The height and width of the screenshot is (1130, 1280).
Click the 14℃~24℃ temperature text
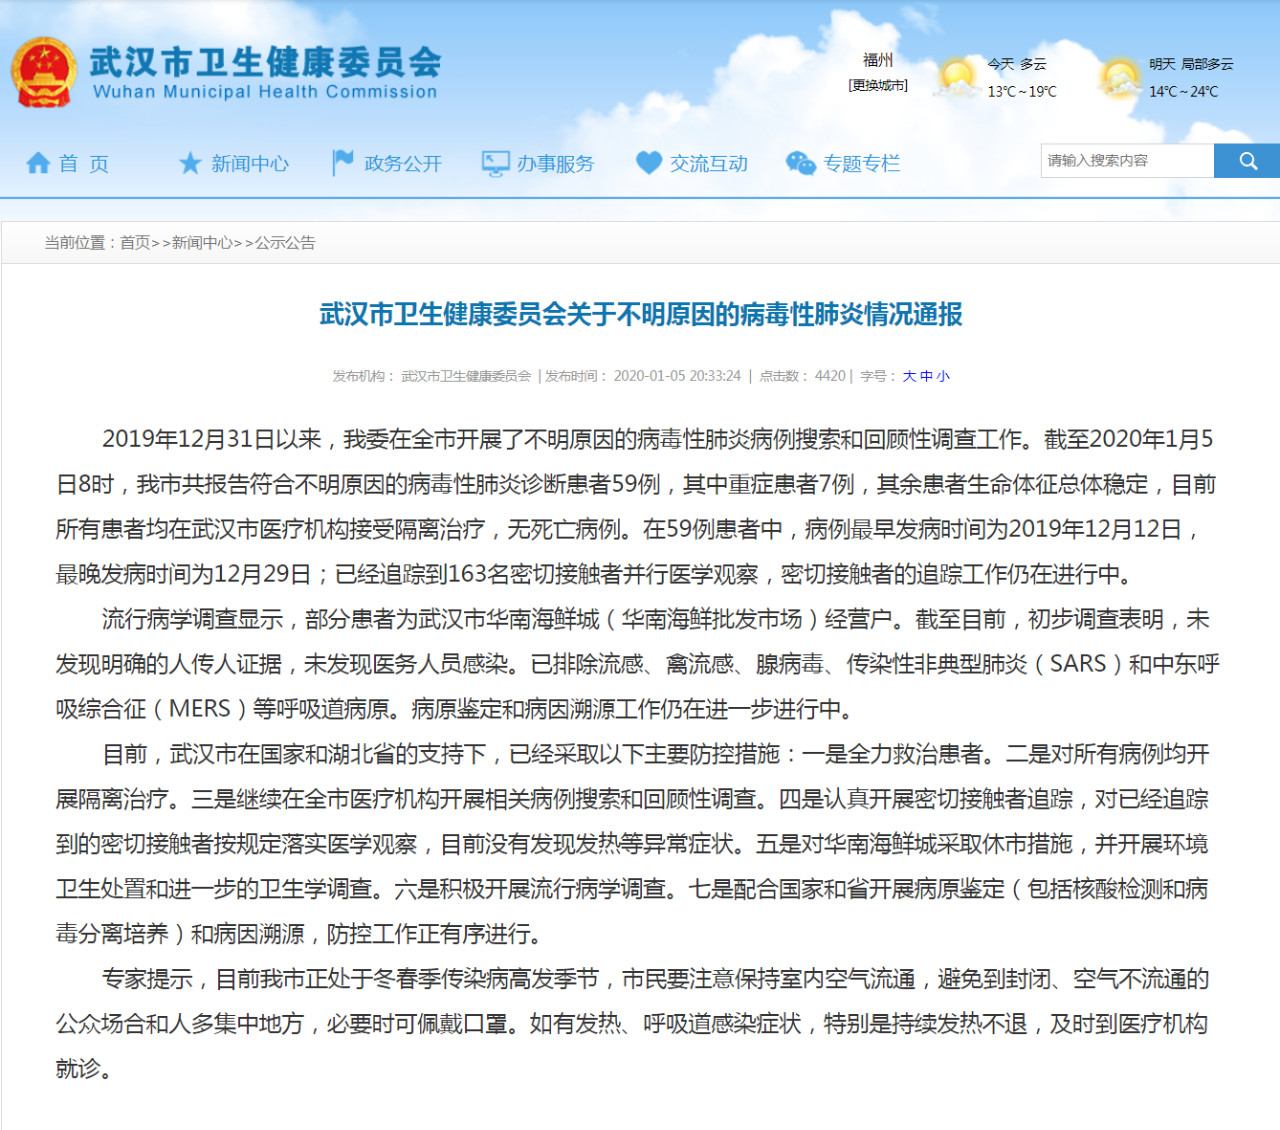pyautogui.click(x=1184, y=92)
